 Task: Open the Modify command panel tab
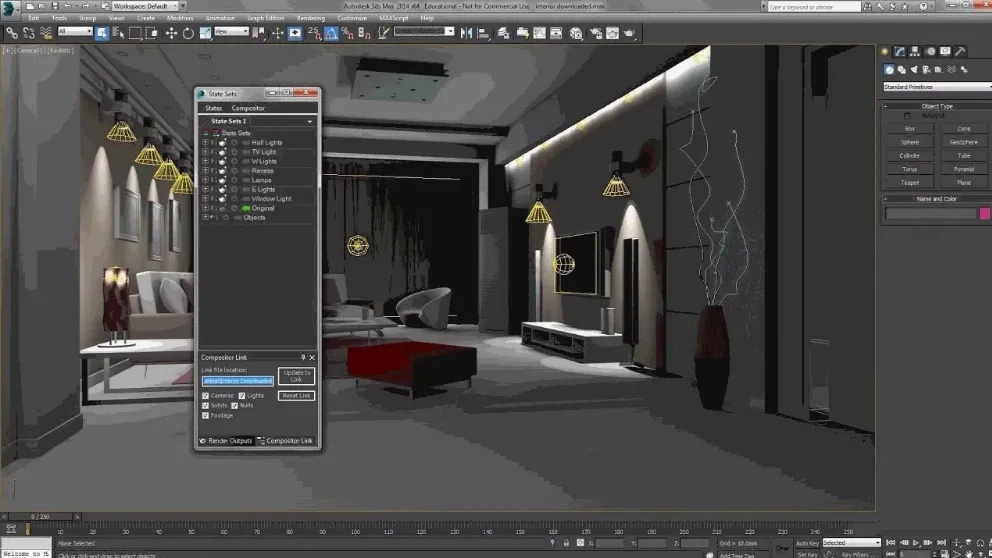[900, 51]
